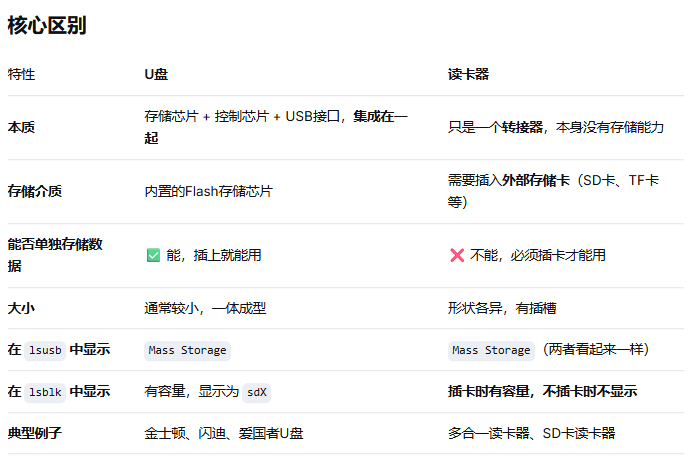Click the 'sdX' inline code tag
Image resolution: width=689 pixels, height=462 pixels.
click(257, 392)
